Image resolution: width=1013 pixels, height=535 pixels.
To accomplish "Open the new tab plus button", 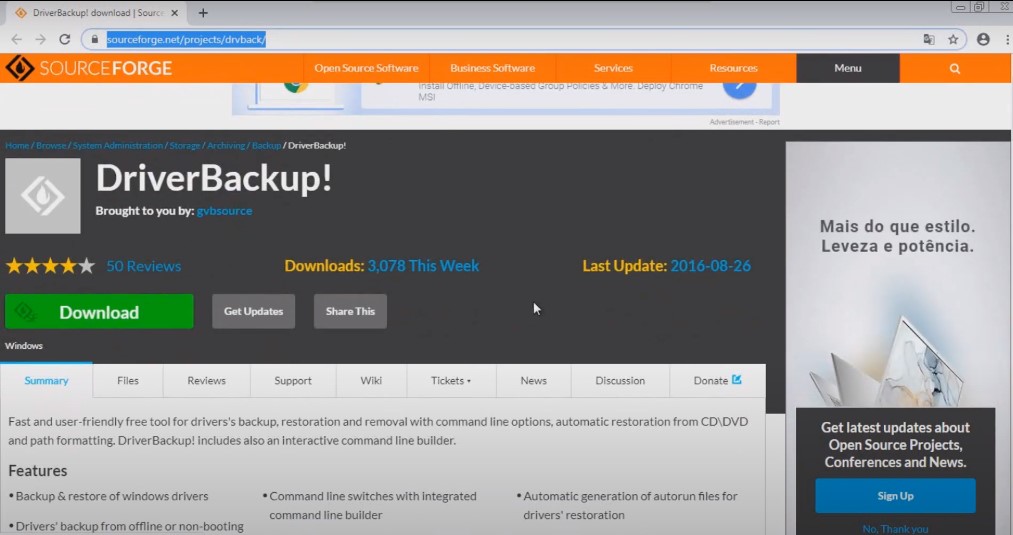I will pyautogui.click(x=203, y=13).
